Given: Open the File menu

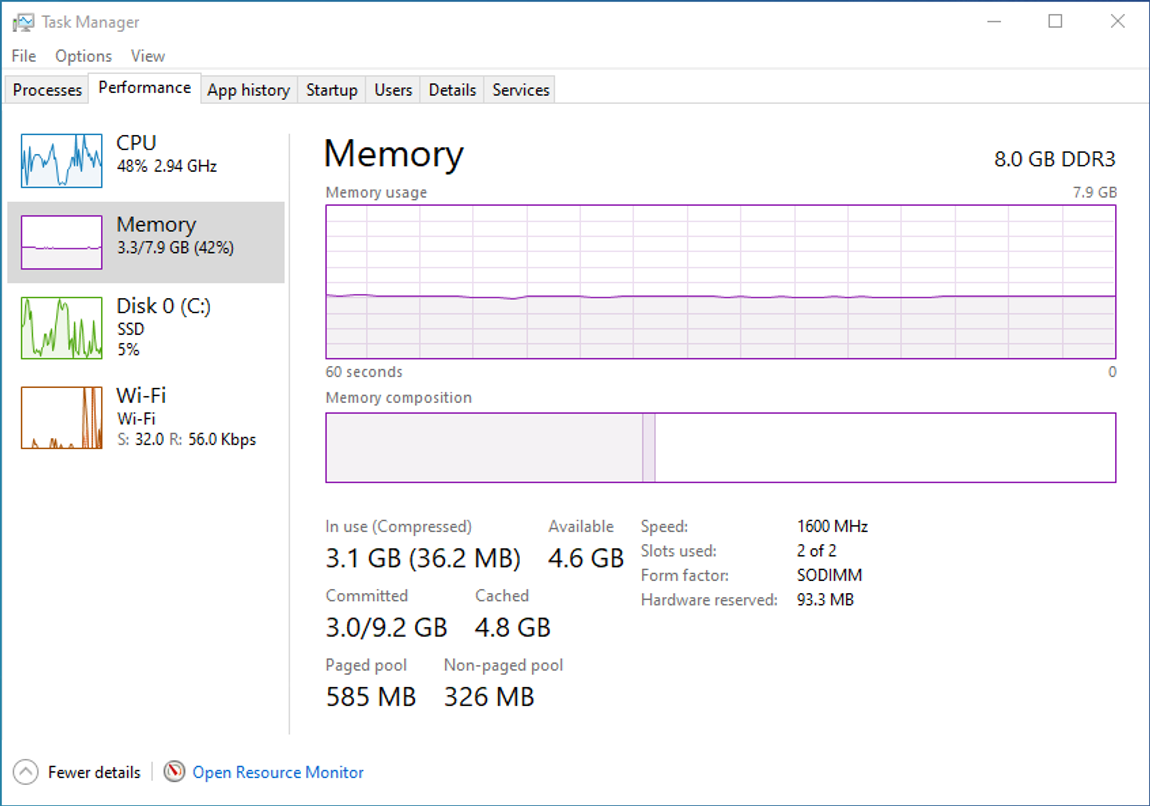Looking at the screenshot, I should 24,56.
